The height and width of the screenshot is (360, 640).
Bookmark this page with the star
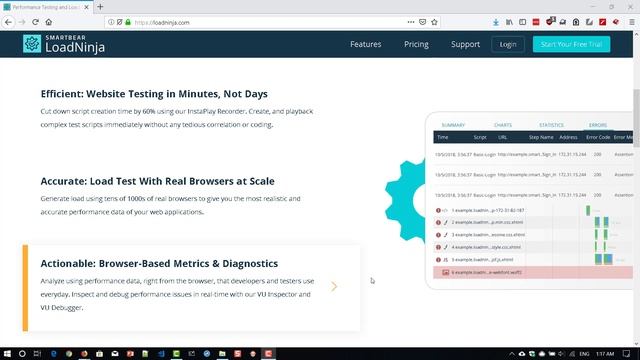click(x=434, y=22)
